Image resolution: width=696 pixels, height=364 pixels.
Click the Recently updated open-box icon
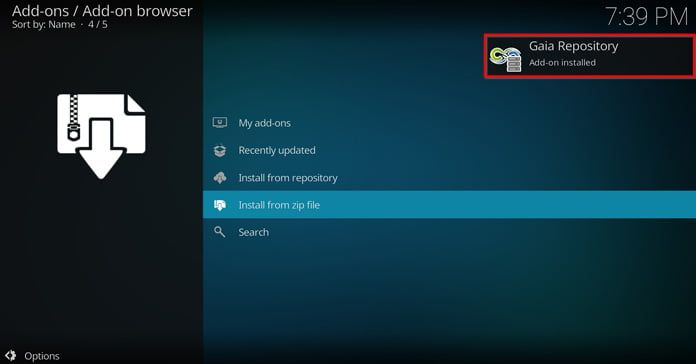pyautogui.click(x=220, y=150)
